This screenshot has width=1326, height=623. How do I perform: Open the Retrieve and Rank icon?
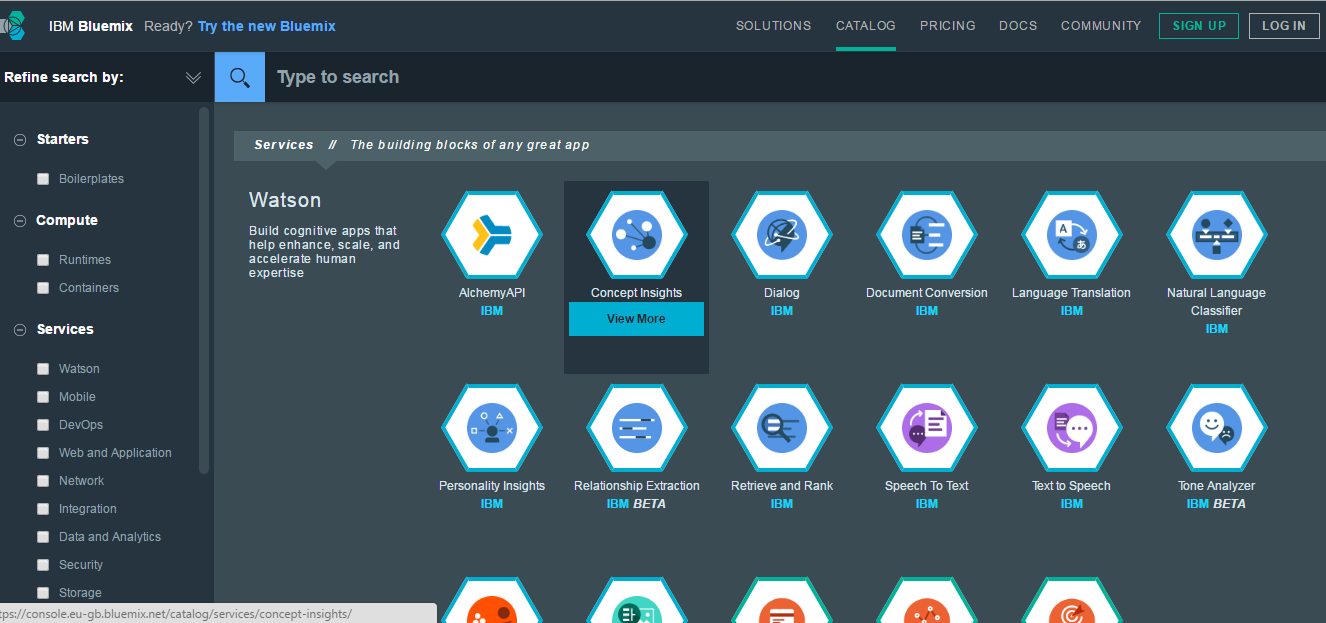(x=782, y=428)
